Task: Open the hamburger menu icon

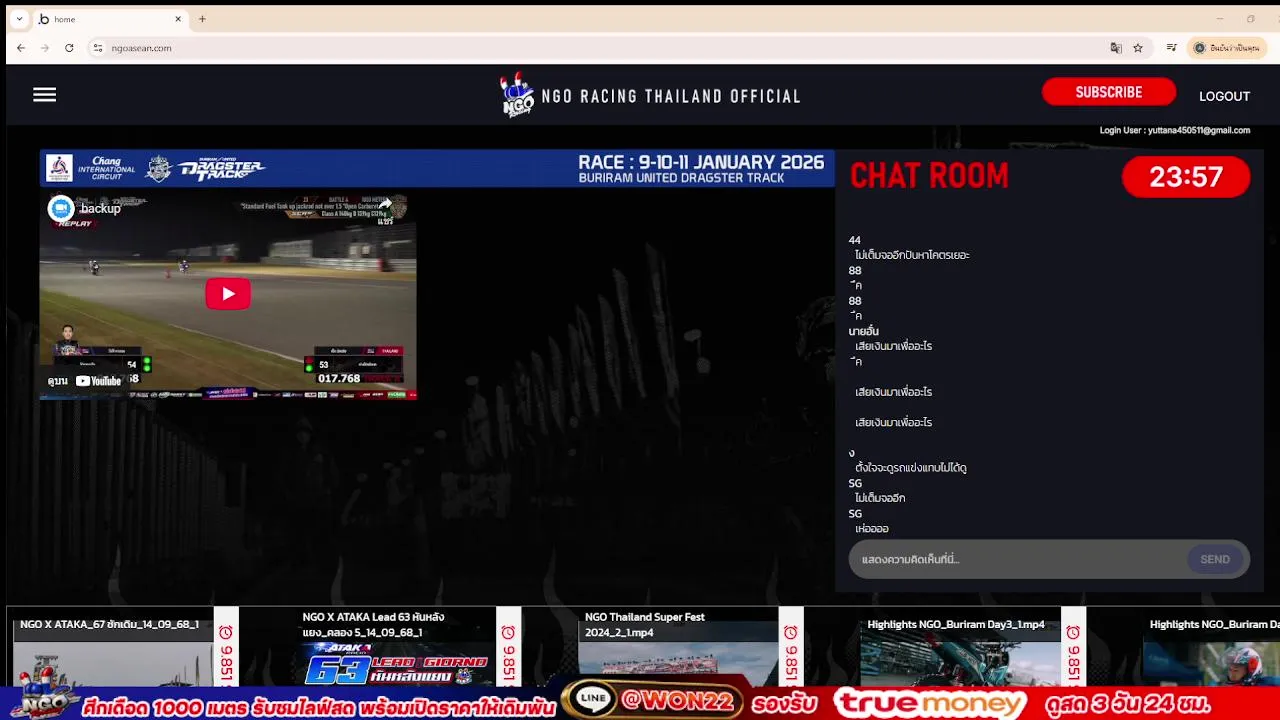Action: coord(44,95)
